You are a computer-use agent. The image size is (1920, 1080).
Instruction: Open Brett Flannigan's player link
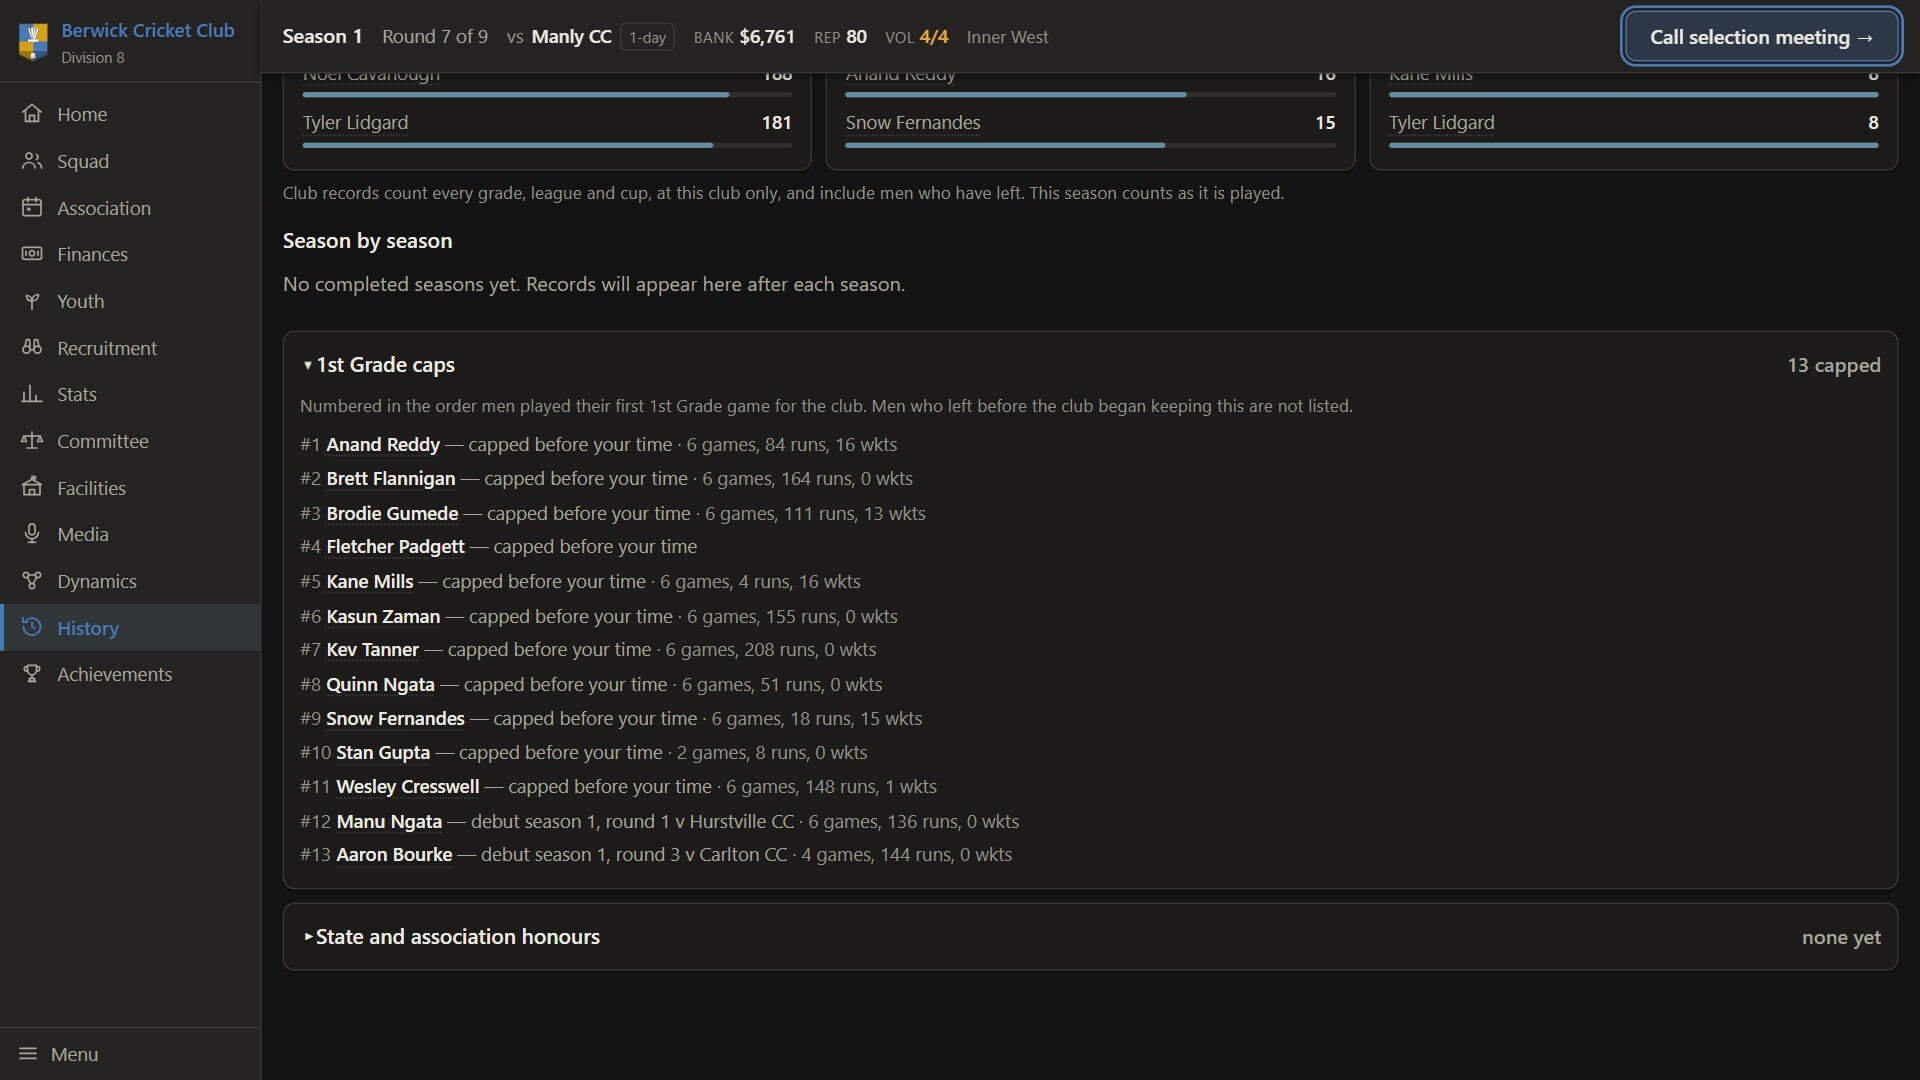click(x=391, y=479)
